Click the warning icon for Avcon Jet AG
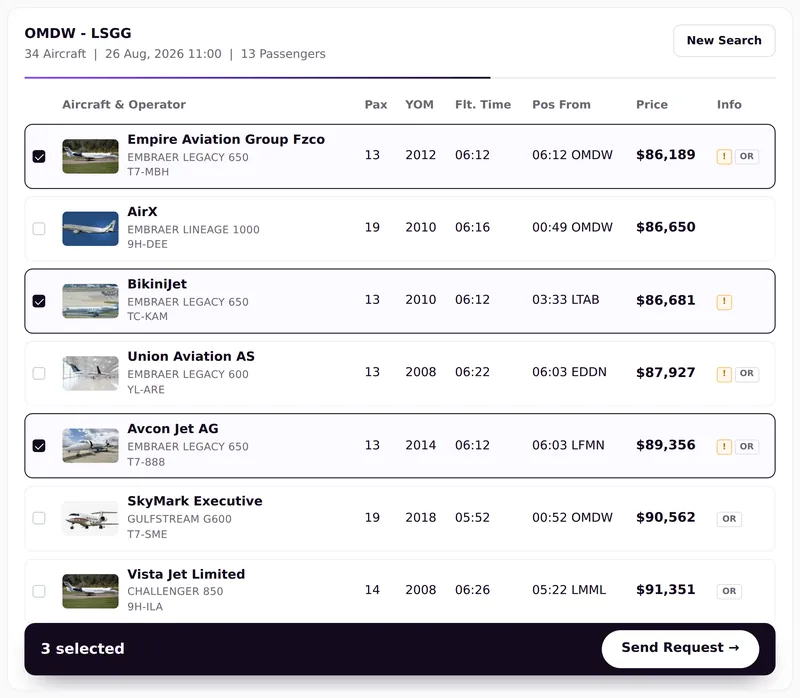Image resolution: width=800 pixels, height=698 pixels. point(724,446)
